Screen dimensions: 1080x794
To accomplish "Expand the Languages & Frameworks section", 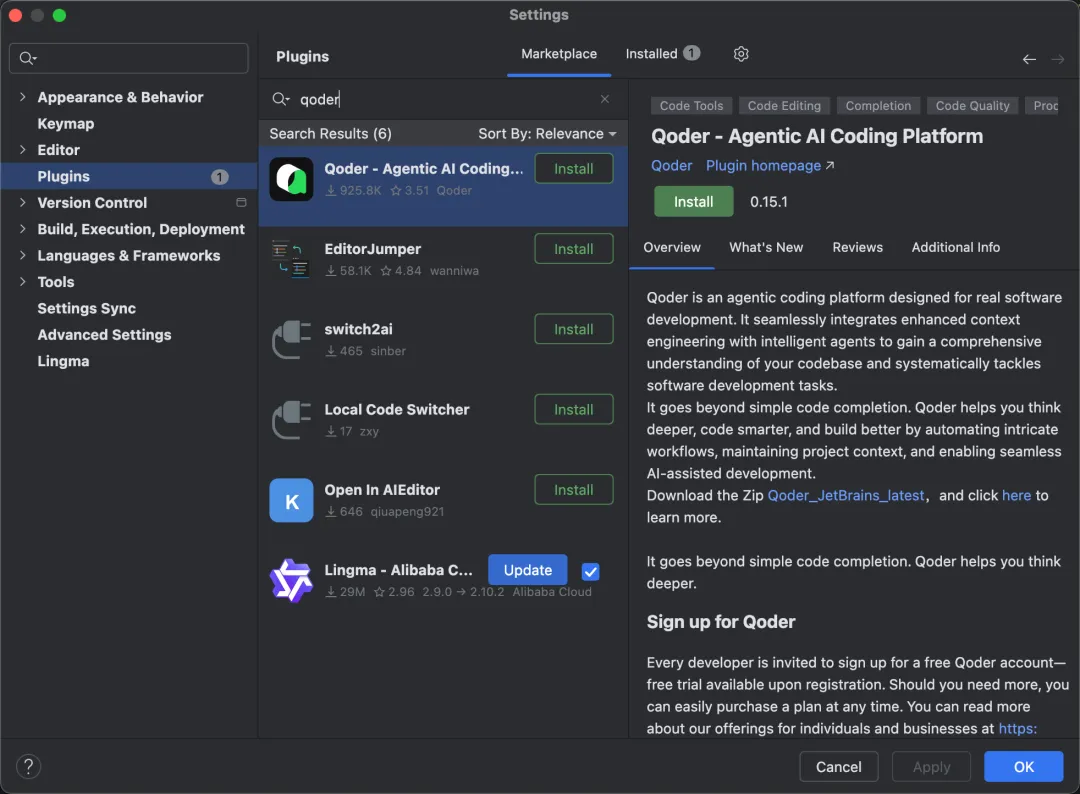I will (x=23, y=256).
